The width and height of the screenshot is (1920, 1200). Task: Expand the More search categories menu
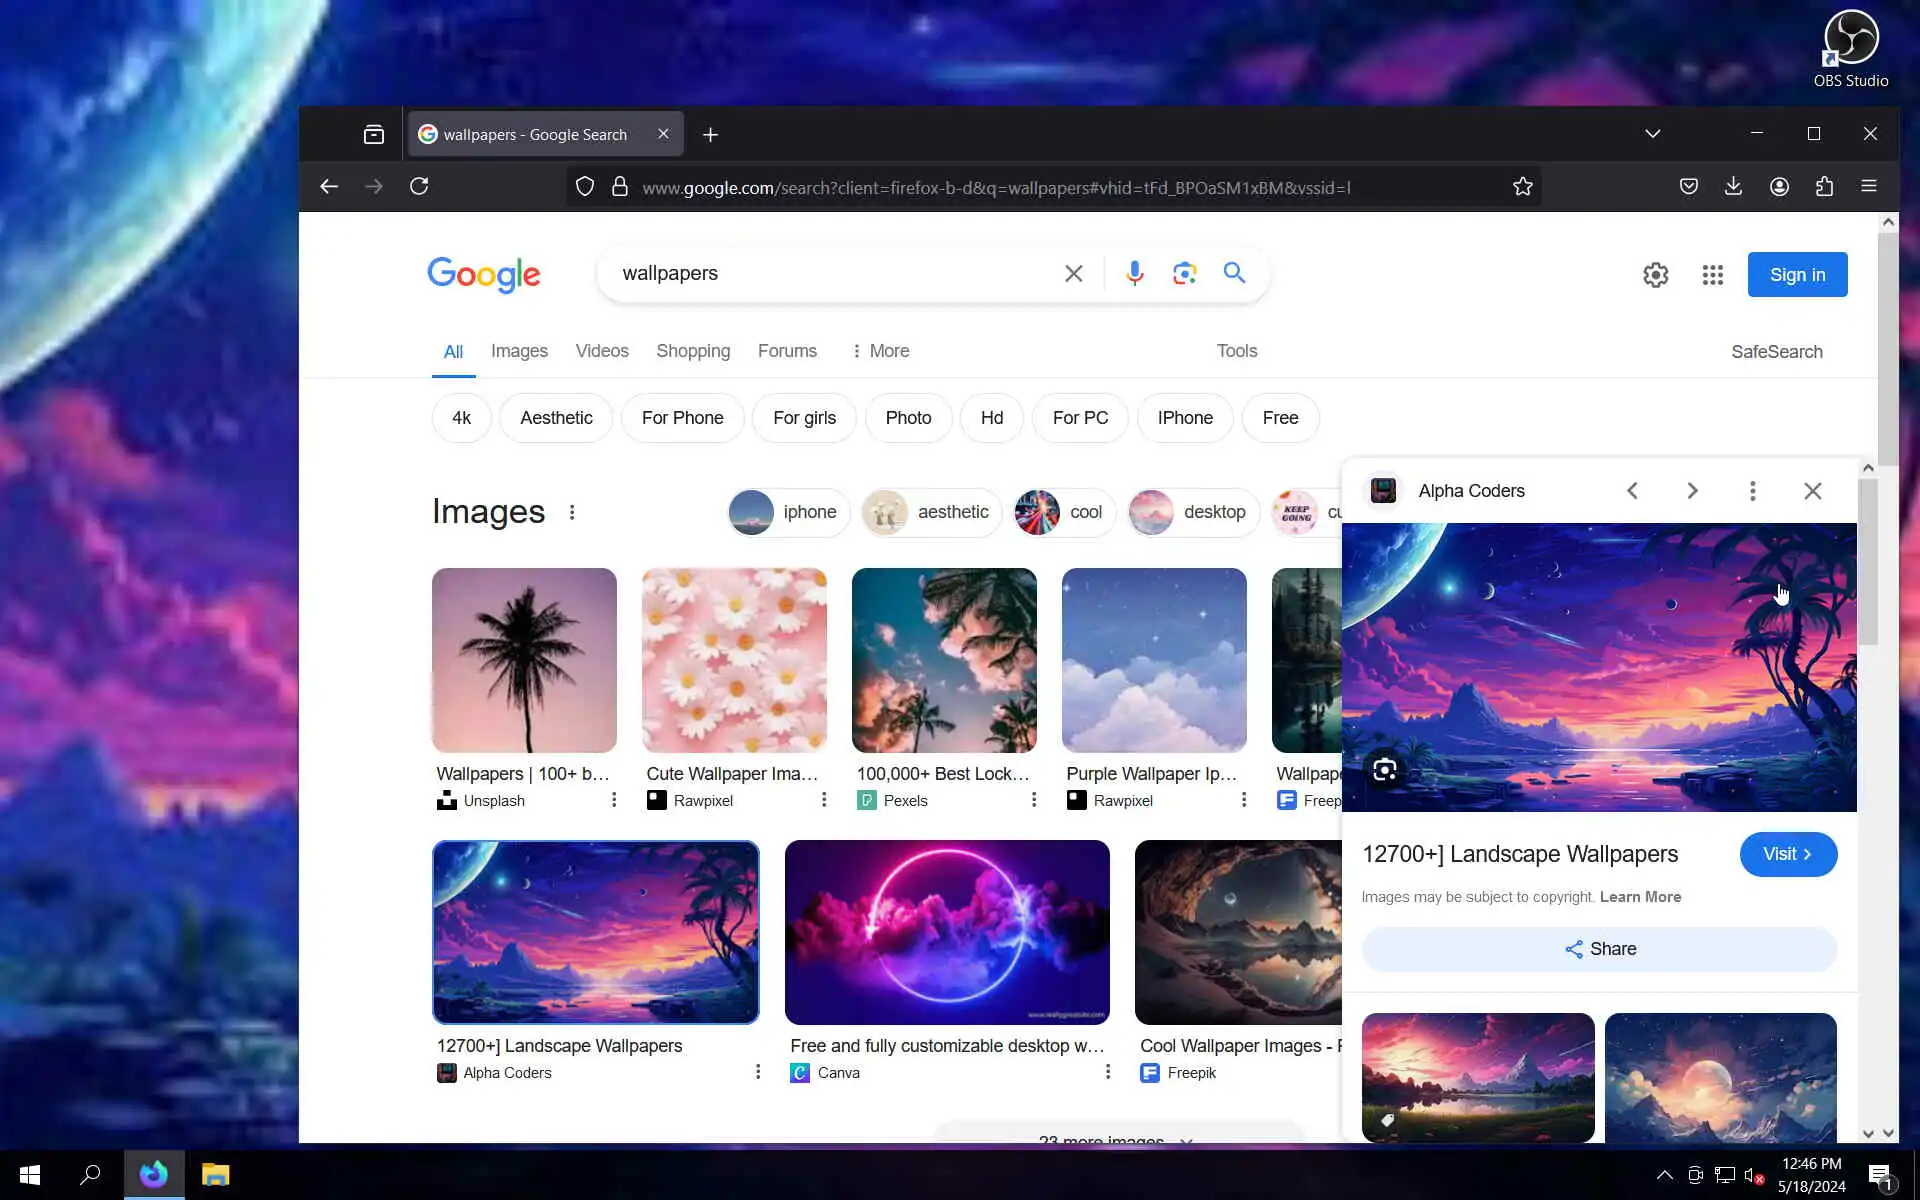coord(880,351)
